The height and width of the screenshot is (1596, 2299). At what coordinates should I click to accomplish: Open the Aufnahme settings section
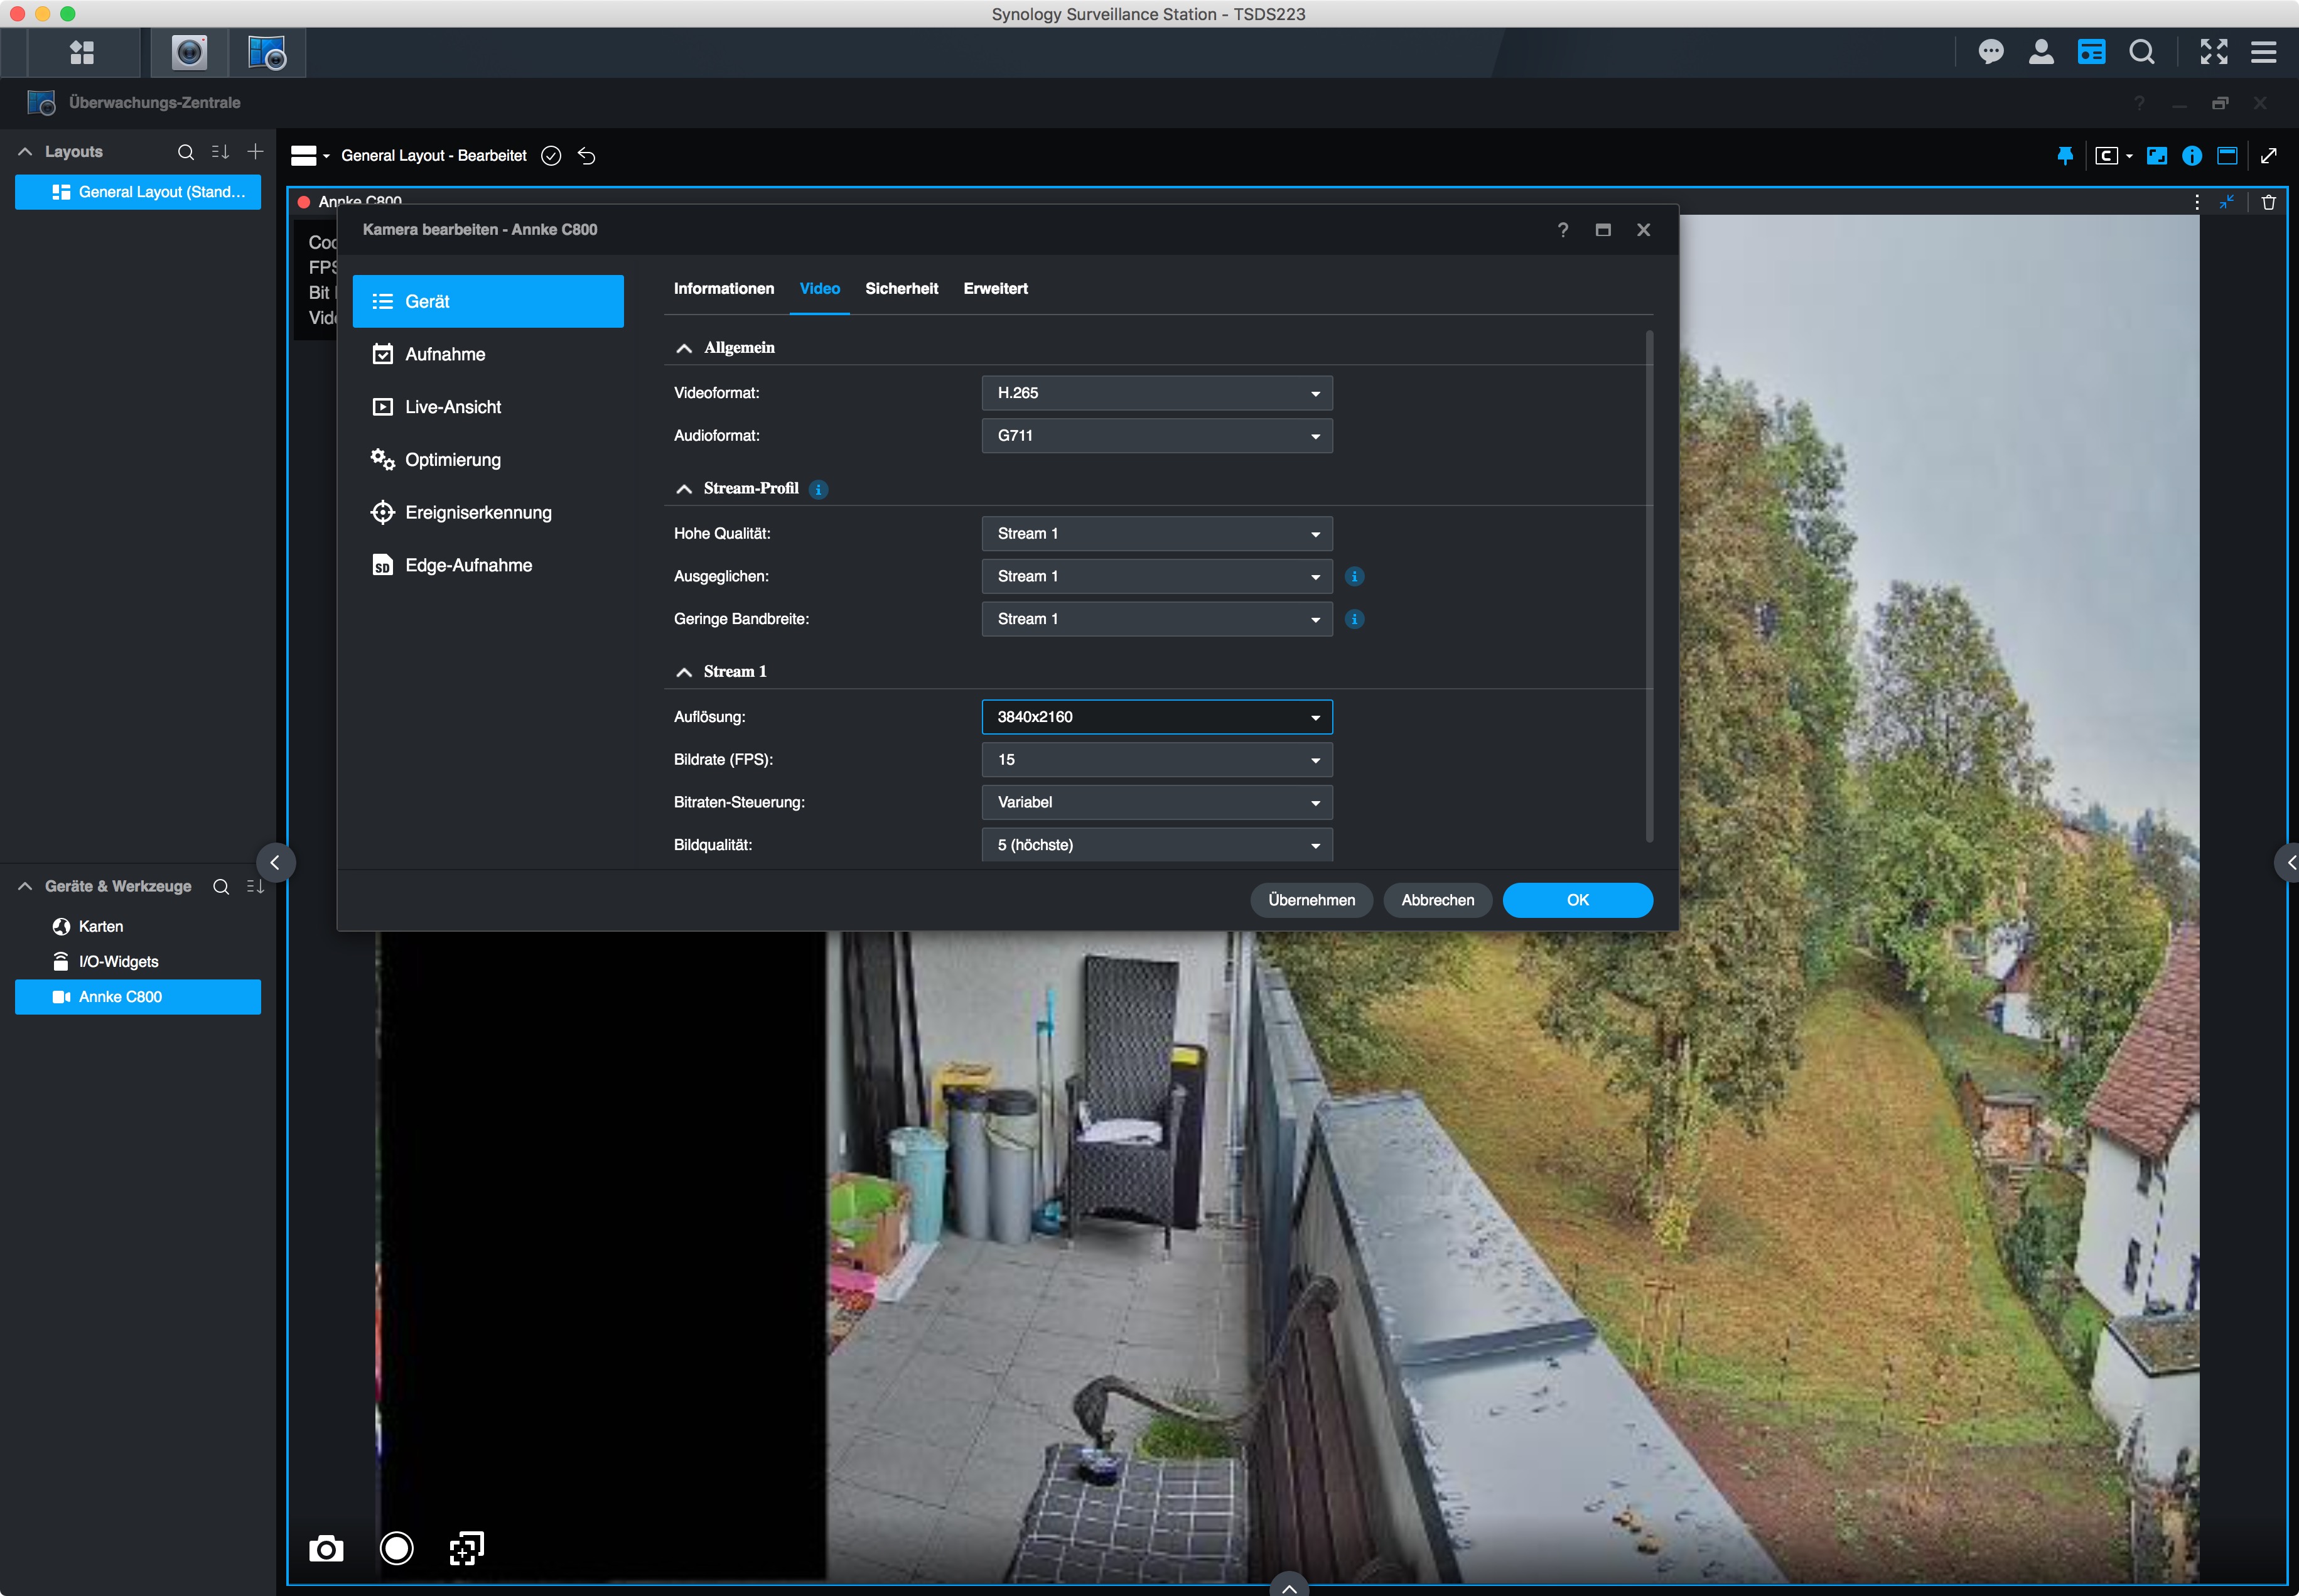[x=445, y=354]
